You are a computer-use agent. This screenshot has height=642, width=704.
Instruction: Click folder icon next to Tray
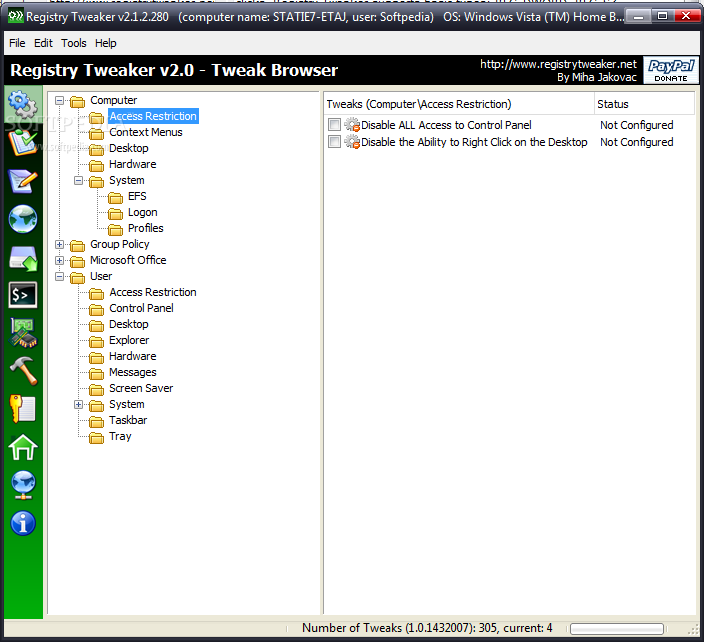96,438
